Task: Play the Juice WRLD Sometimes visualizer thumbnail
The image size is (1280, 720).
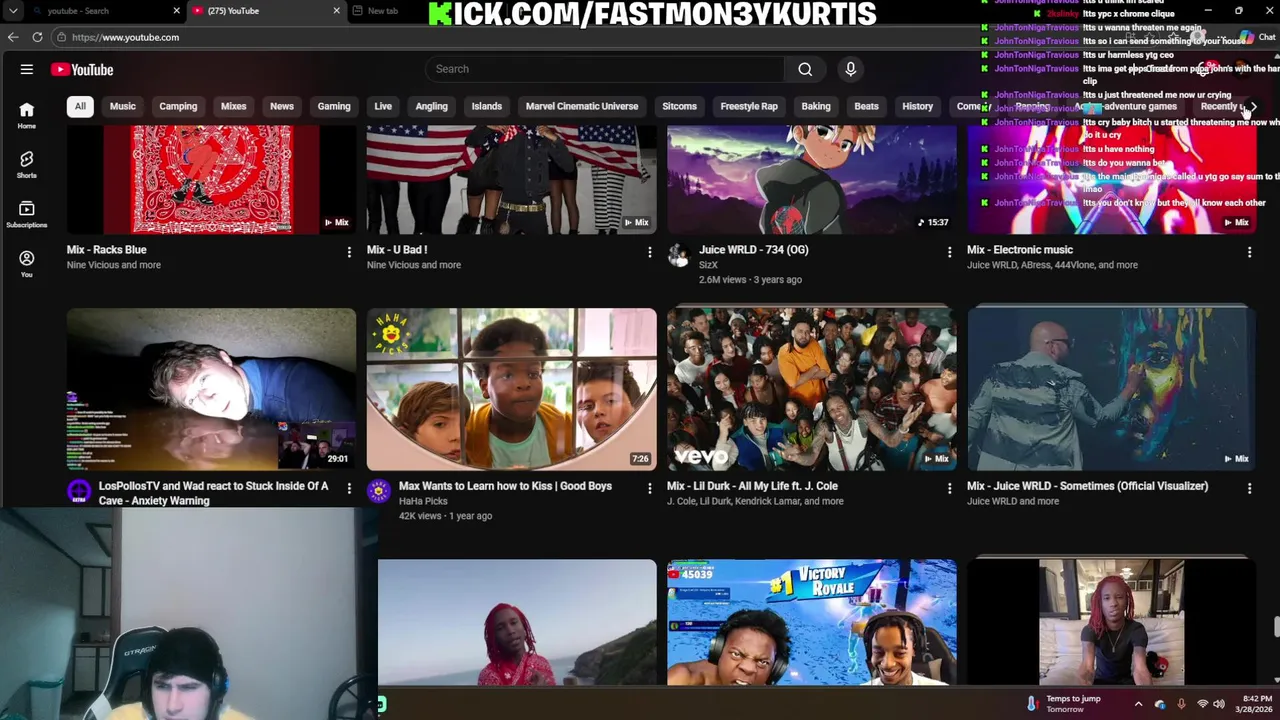Action: pyautogui.click(x=1111, y=389)
